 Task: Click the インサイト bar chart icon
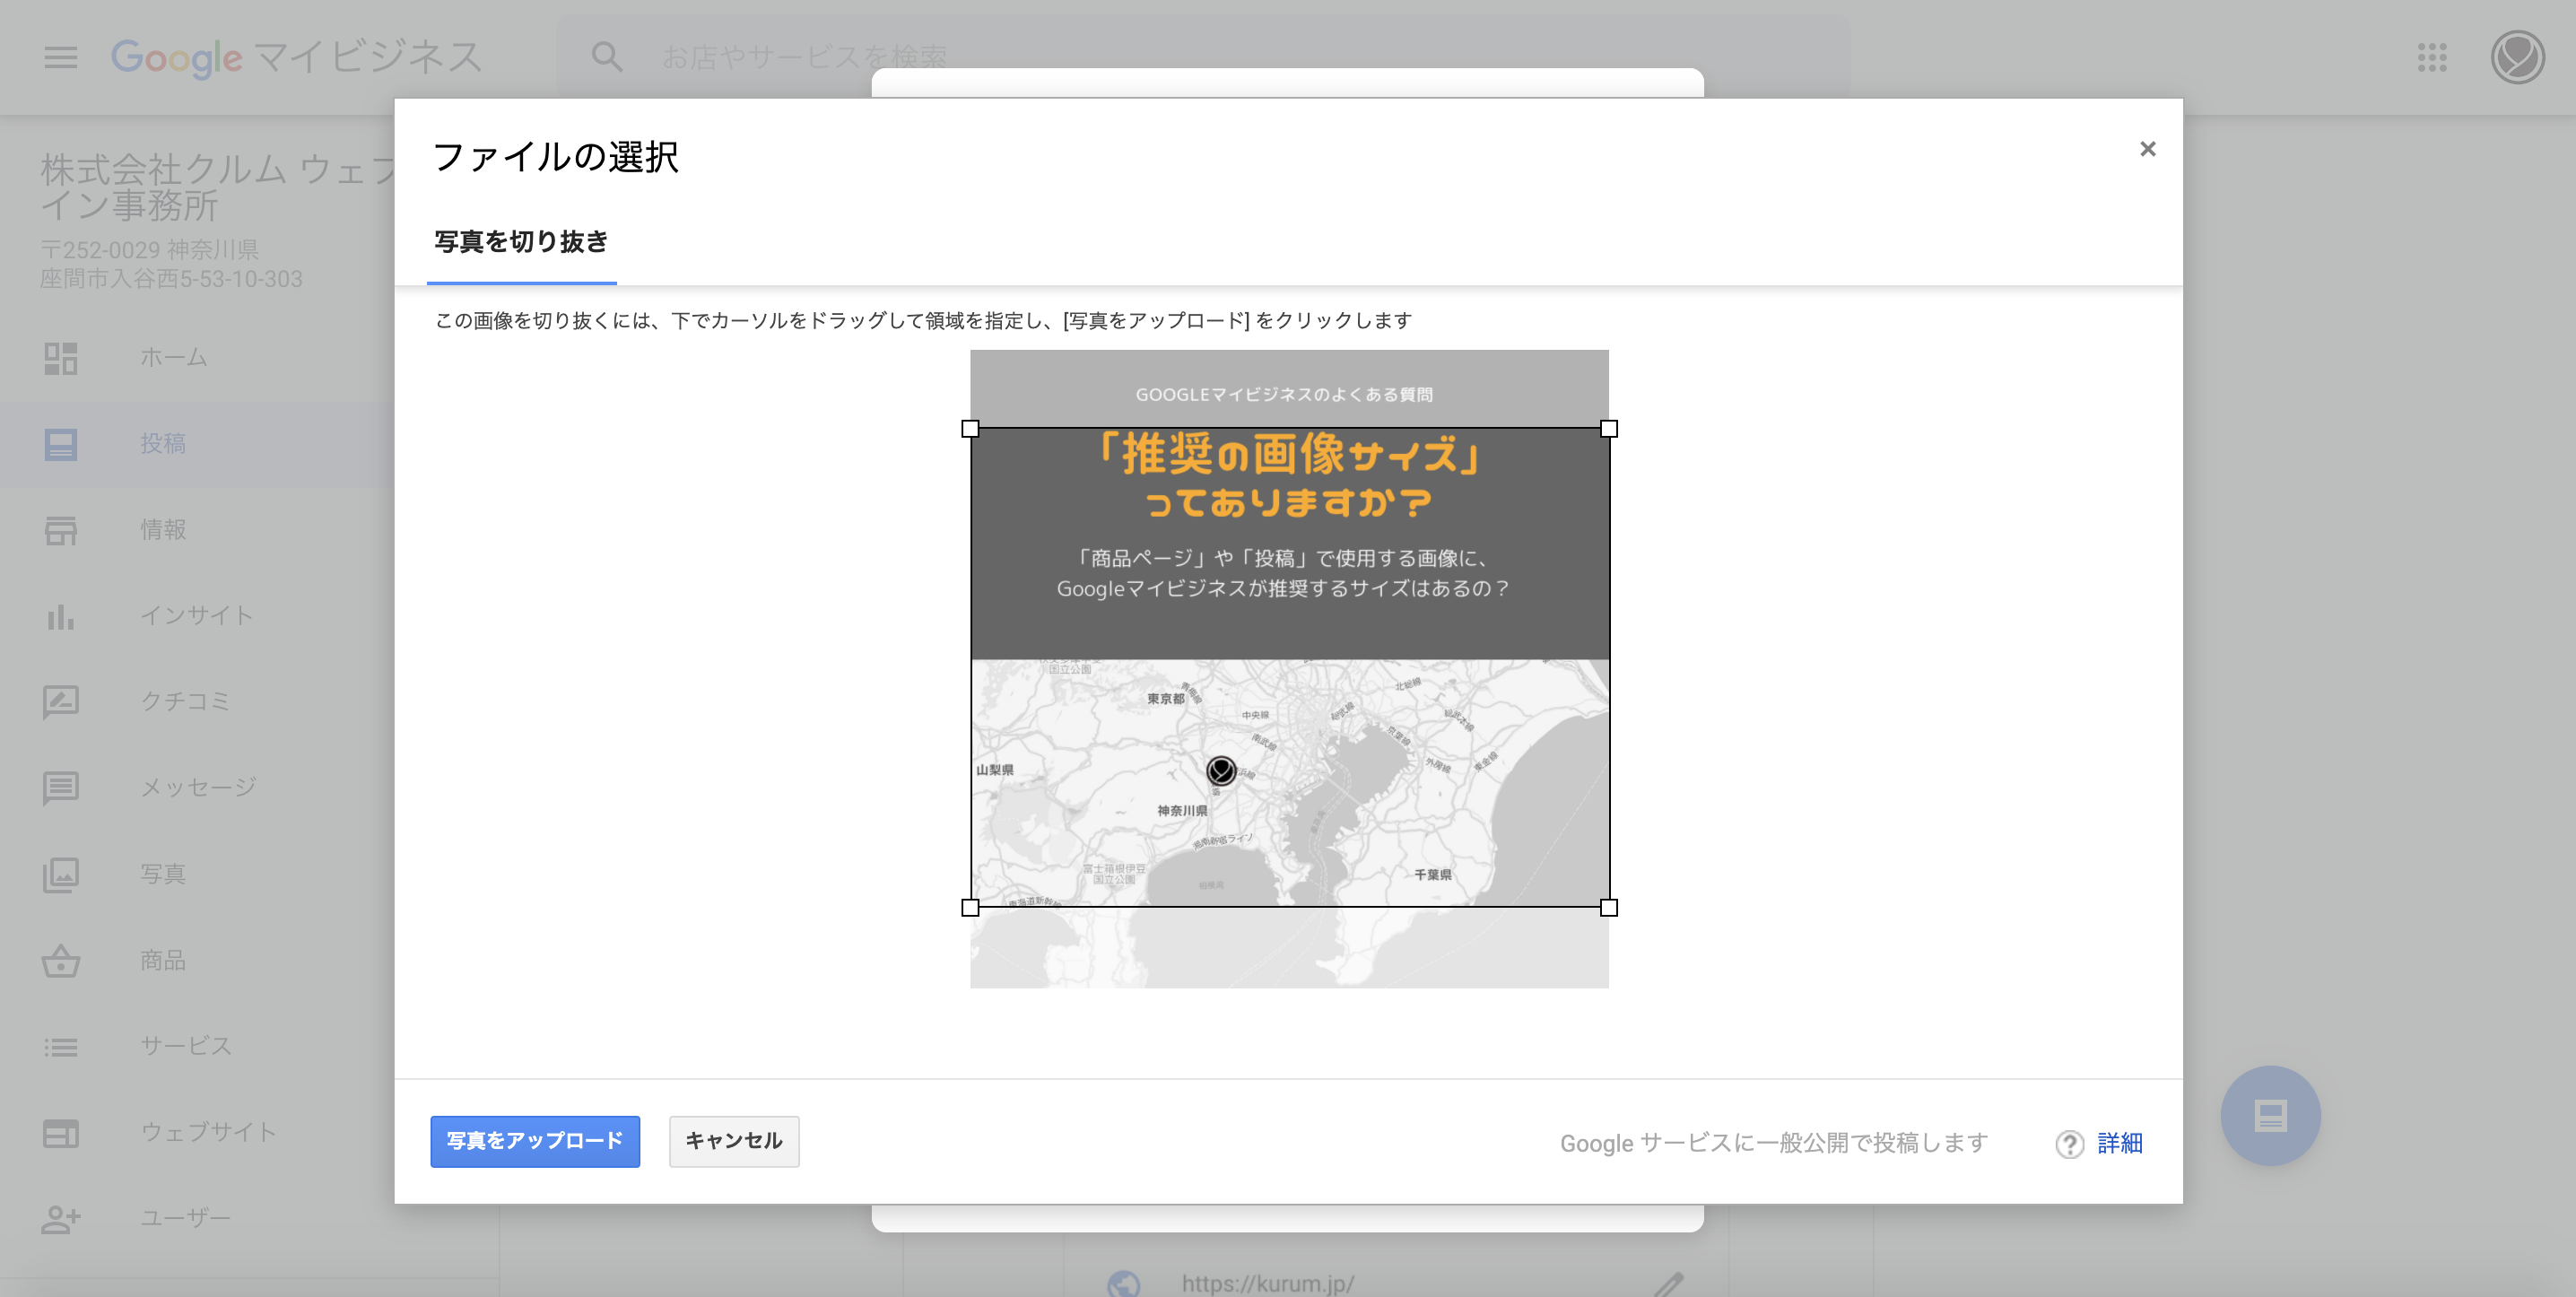click(x=61, y=616)
